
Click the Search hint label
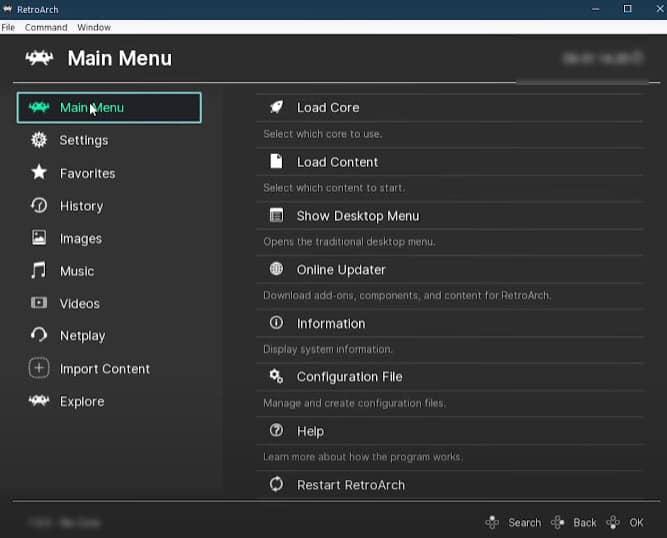pos(524,523)
